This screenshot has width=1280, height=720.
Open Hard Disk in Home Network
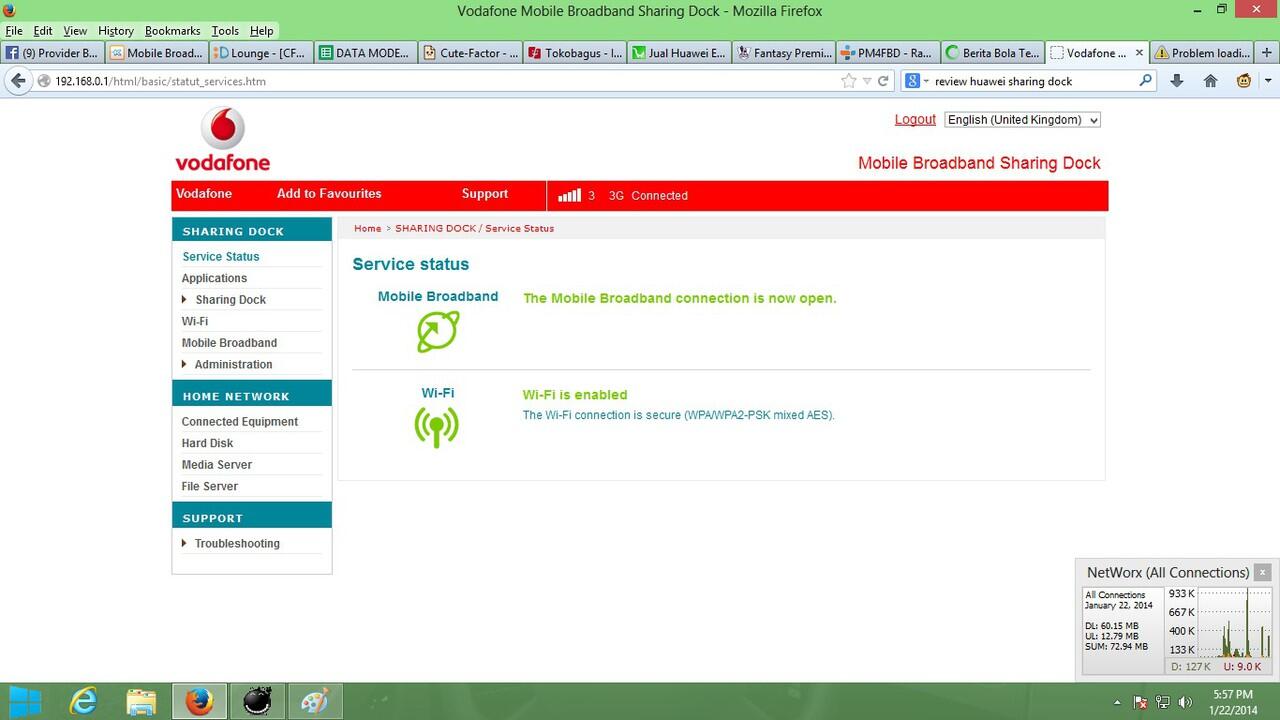click(207, 443)
